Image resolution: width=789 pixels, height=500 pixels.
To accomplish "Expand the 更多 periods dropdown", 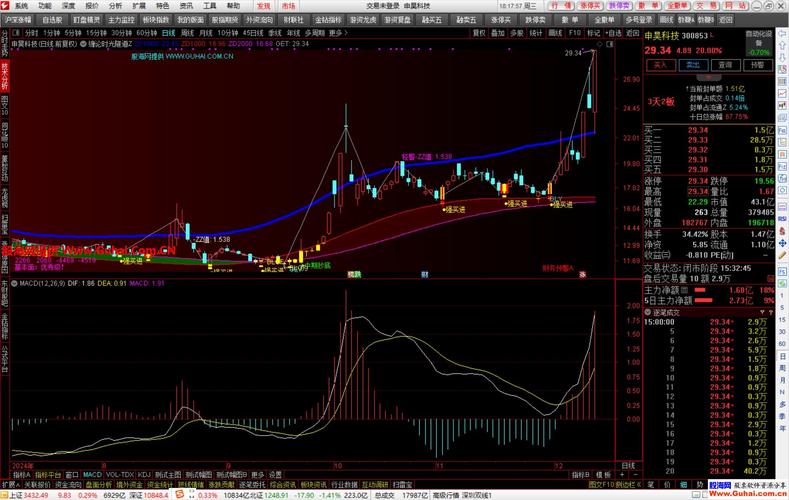I will point(338,33).
